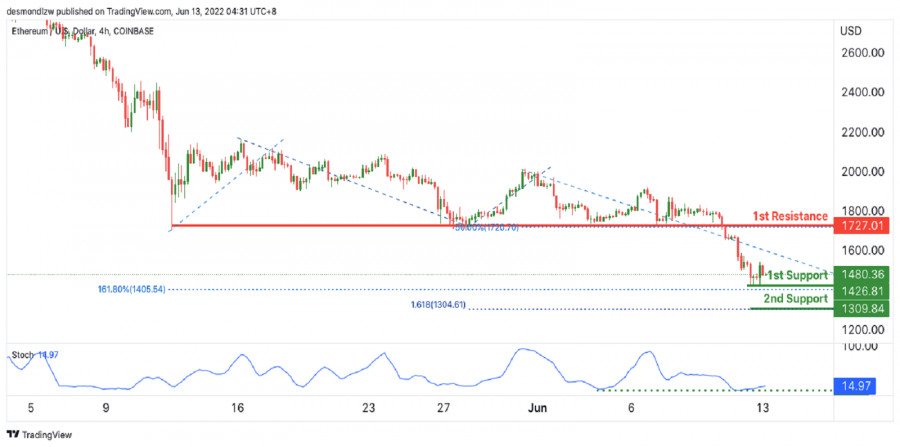
Task: Click the '6' date axis label
Action: [x=631, y=409]
